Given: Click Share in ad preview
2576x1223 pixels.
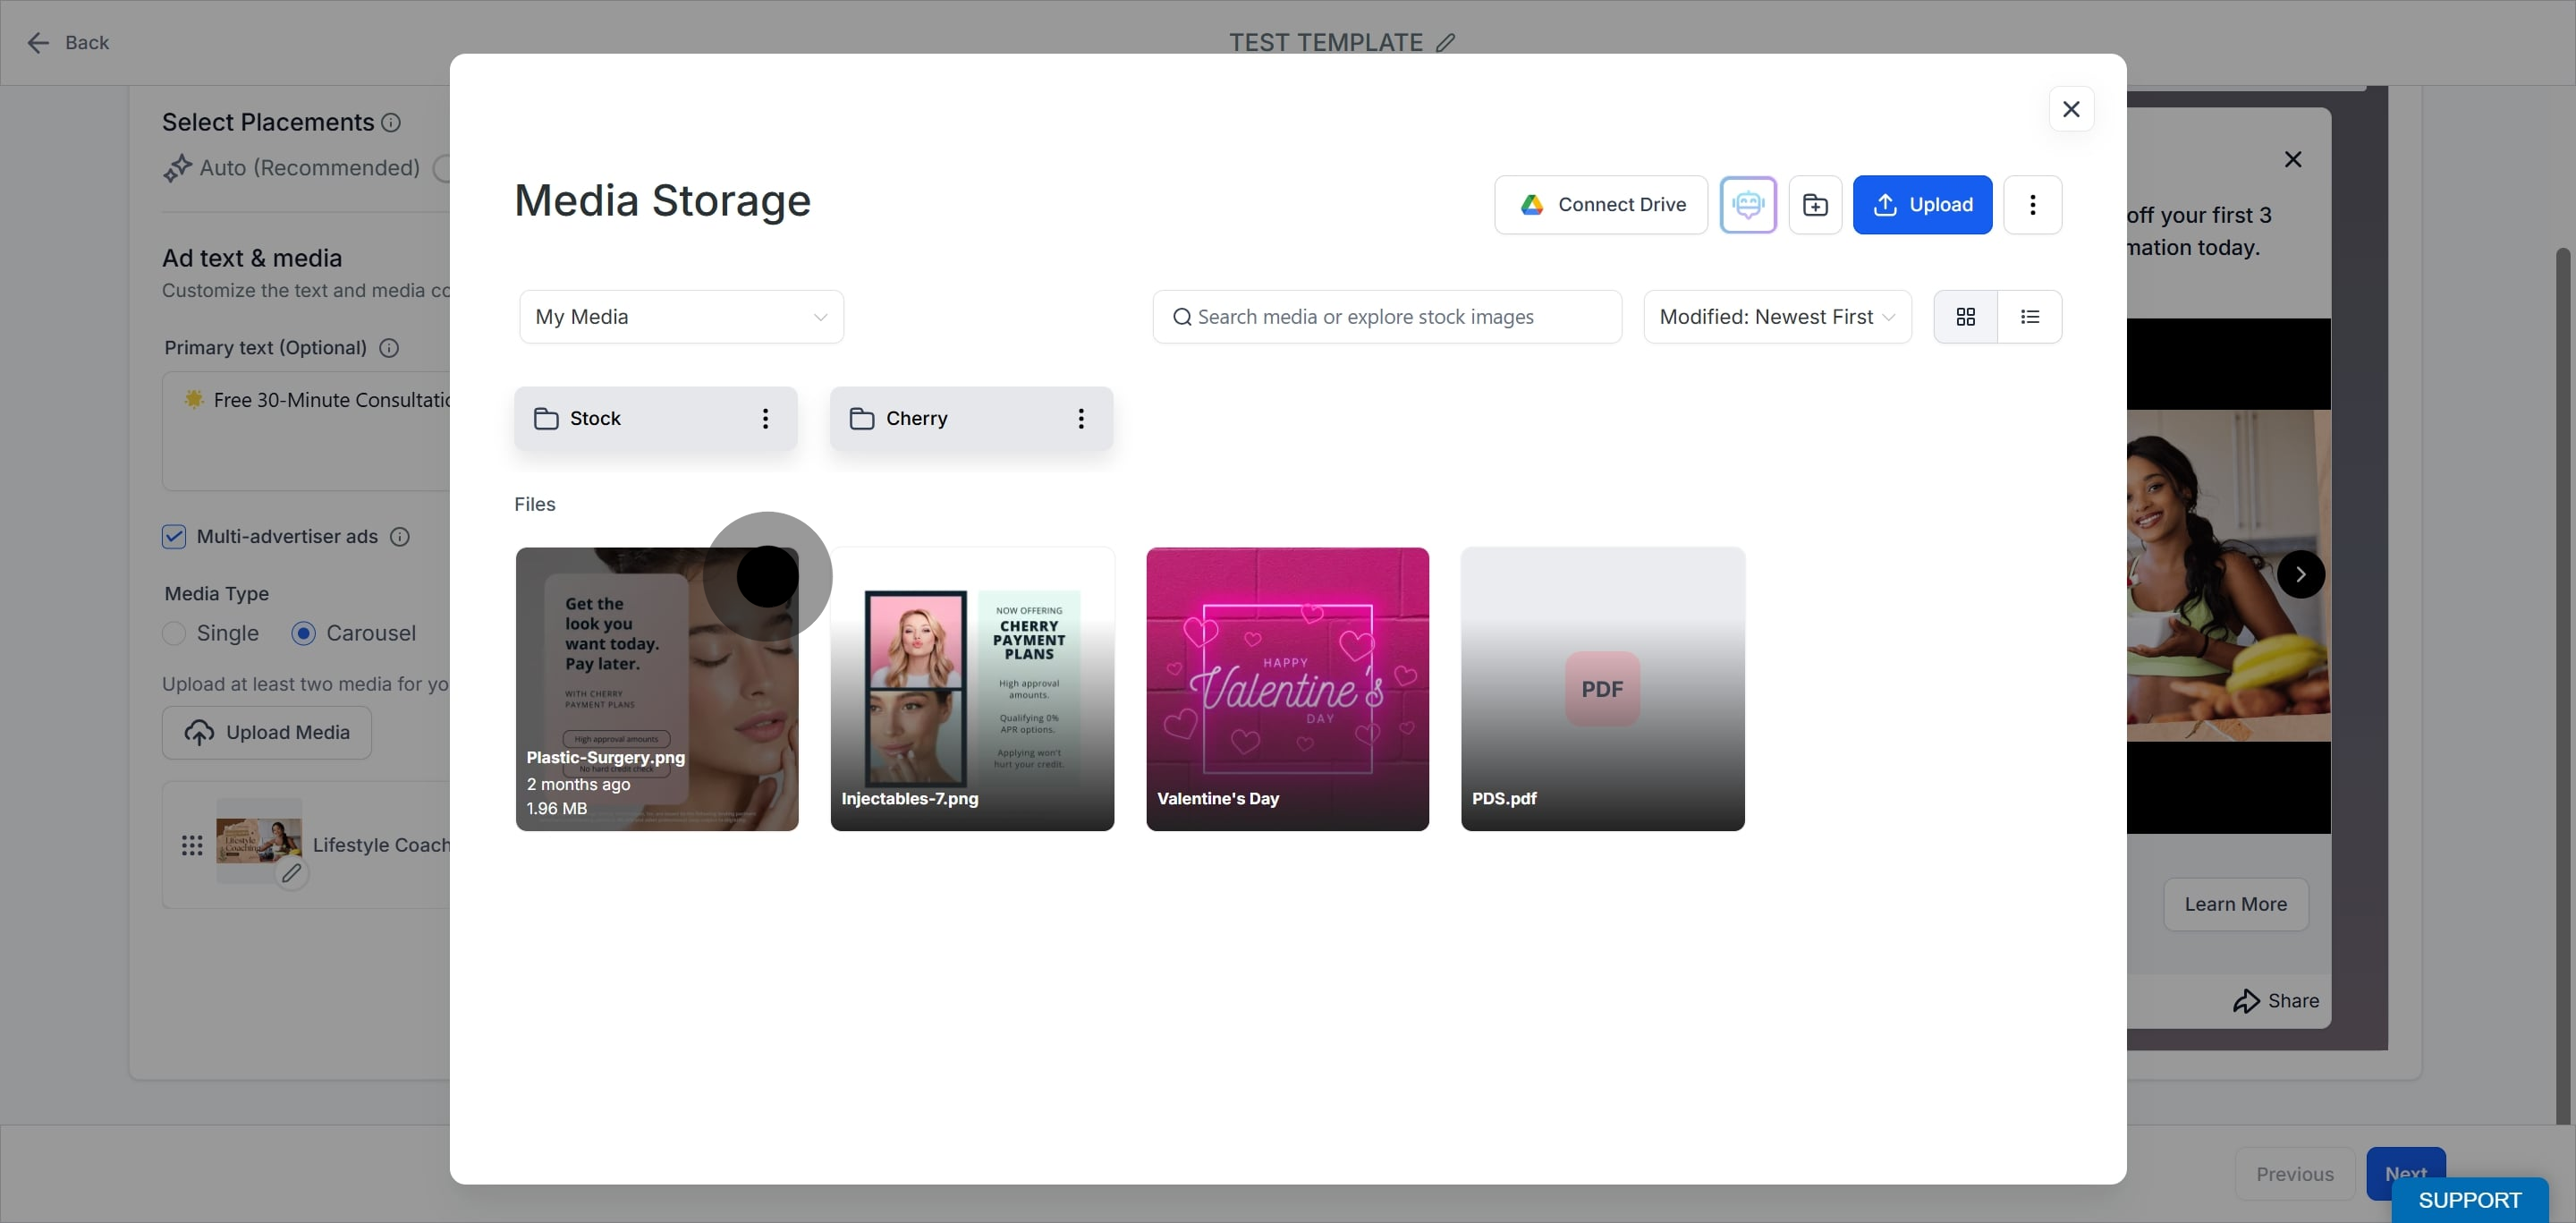Looking at the screenshot, I should 2275,1000.
